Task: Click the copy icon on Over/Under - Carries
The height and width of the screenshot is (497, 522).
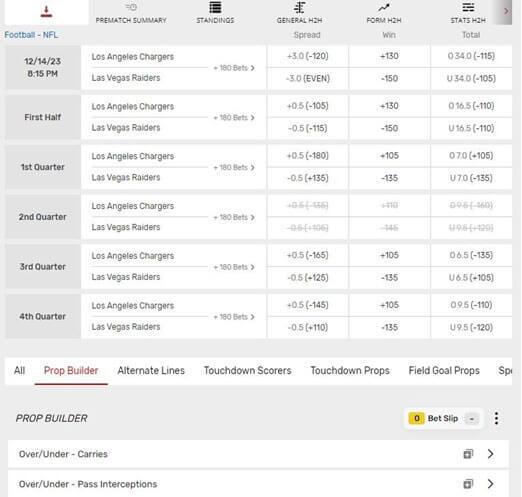Action: coord(468,454)
